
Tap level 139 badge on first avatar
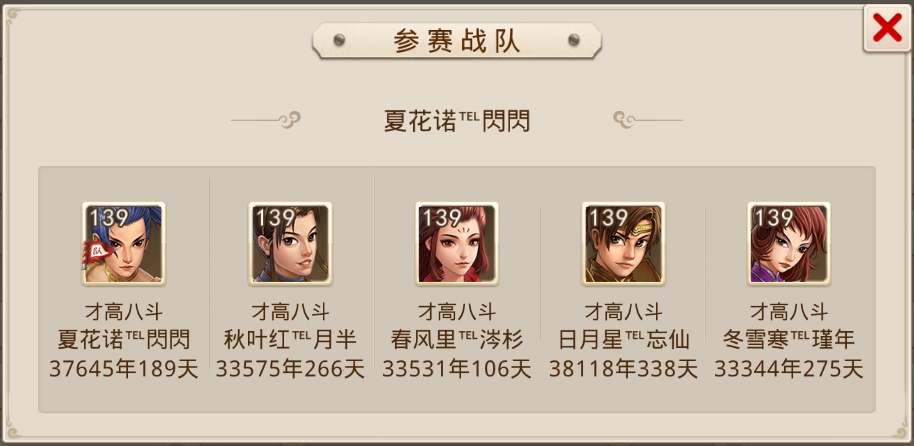coord(109,217)
